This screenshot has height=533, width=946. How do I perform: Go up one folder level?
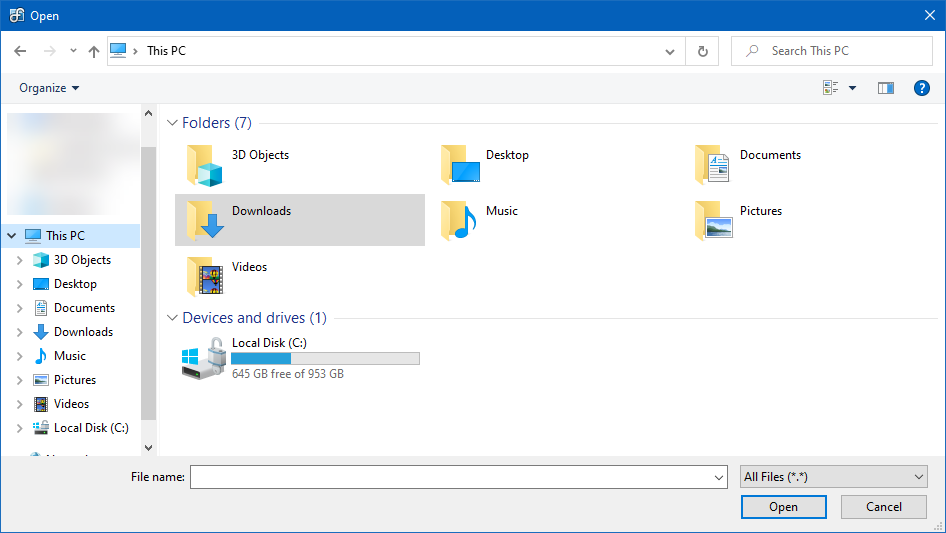click(x=94, y=51)
